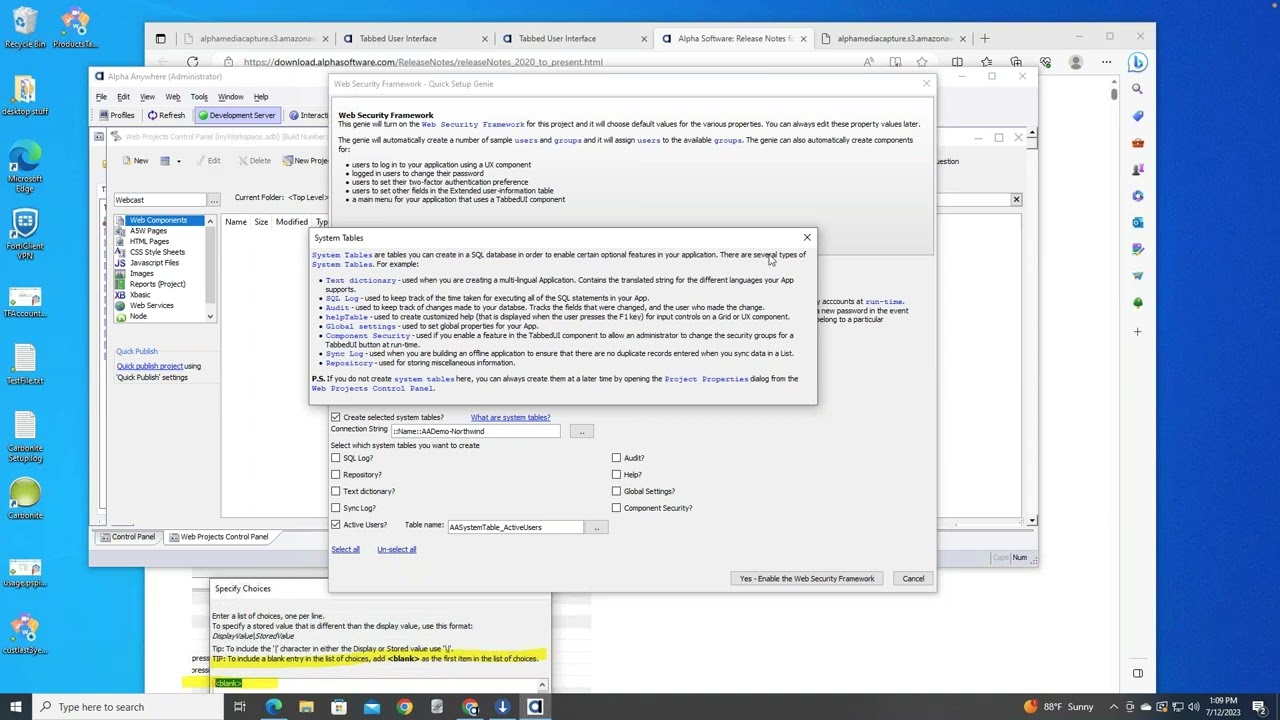Switch to Alpha Software Release Notes browser tab
This screenshot has height=720, width=1280.
point(734,38)
